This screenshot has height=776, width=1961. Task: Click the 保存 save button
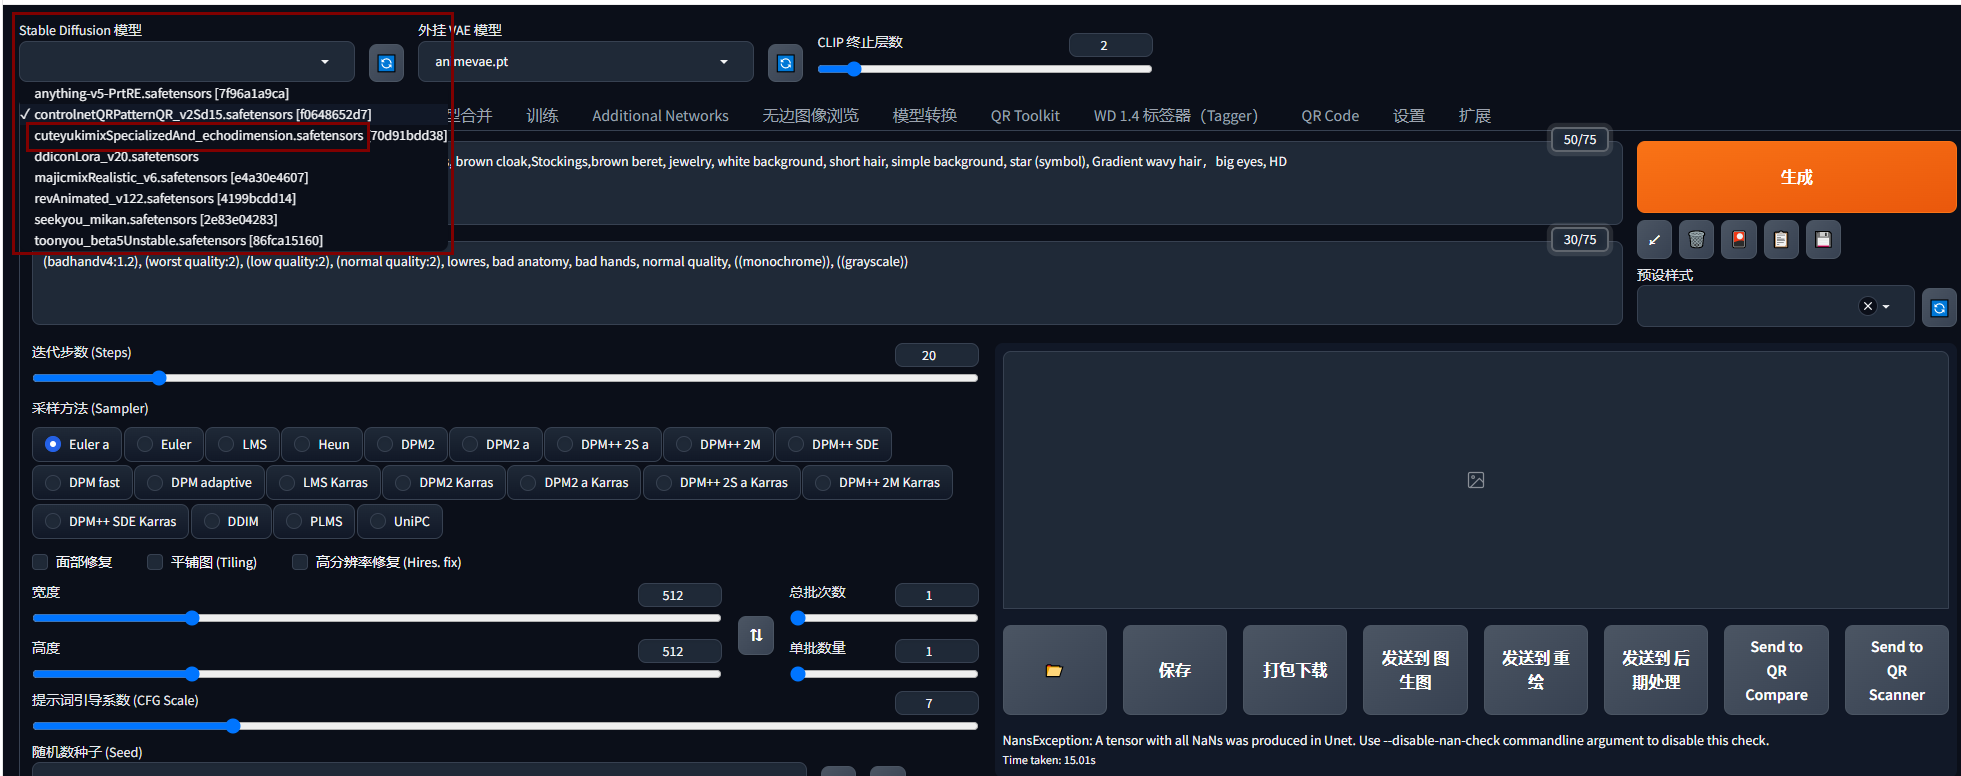(1174, 670)
